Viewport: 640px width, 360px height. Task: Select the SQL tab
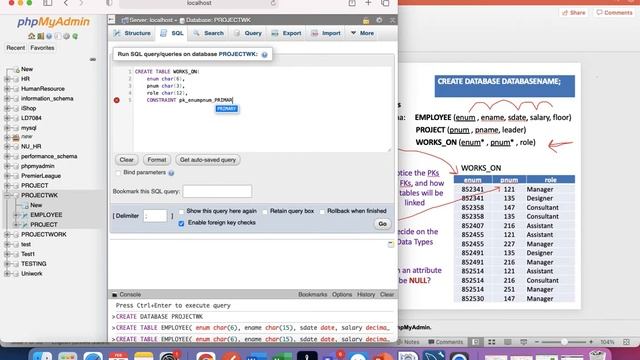[x=172, y=33]
